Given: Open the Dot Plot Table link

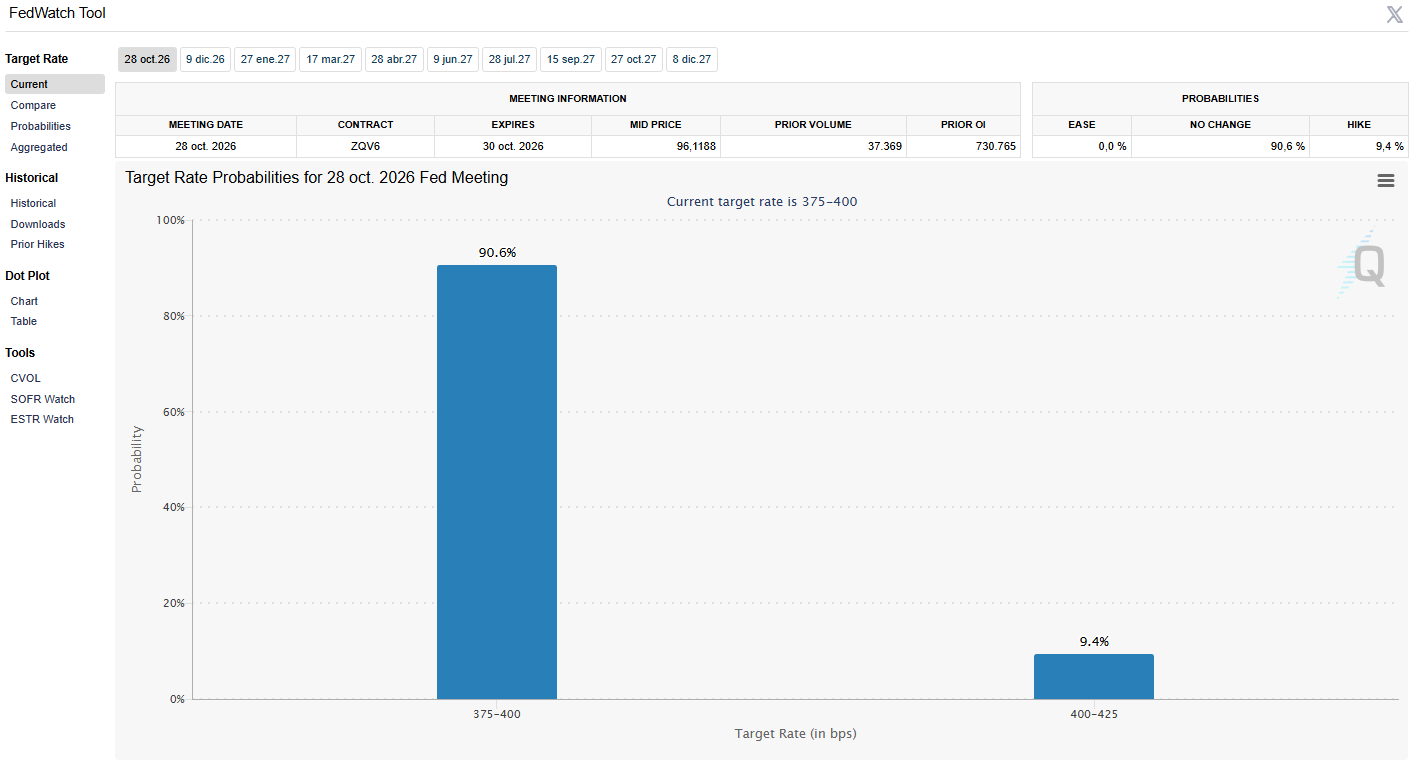Looking at the screenshot, I should click(24, 321).
